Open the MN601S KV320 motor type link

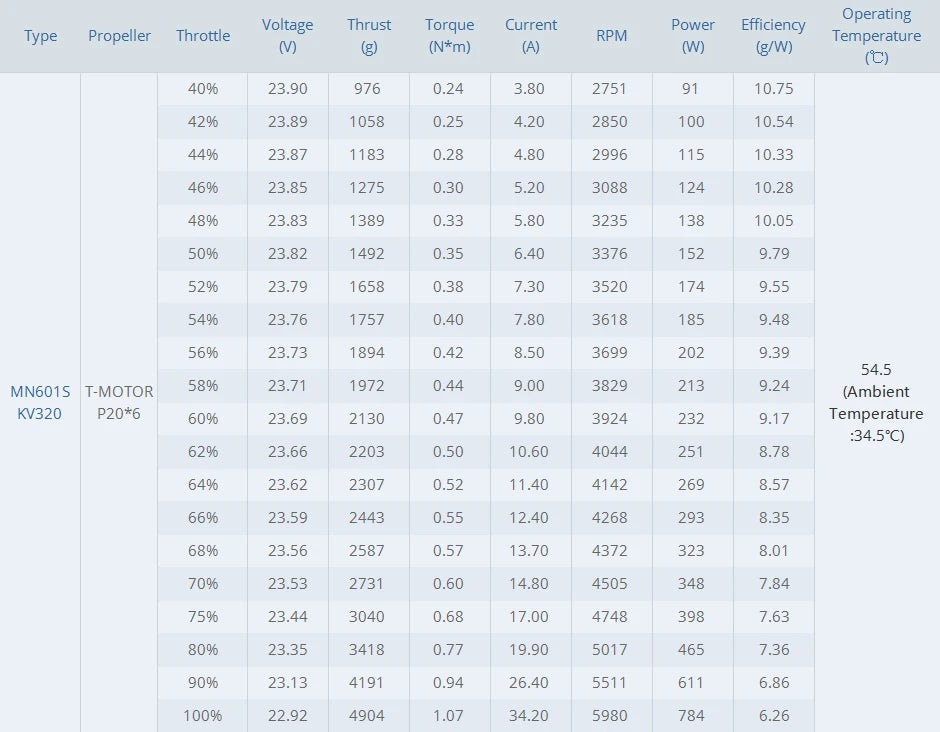point(40,402)
